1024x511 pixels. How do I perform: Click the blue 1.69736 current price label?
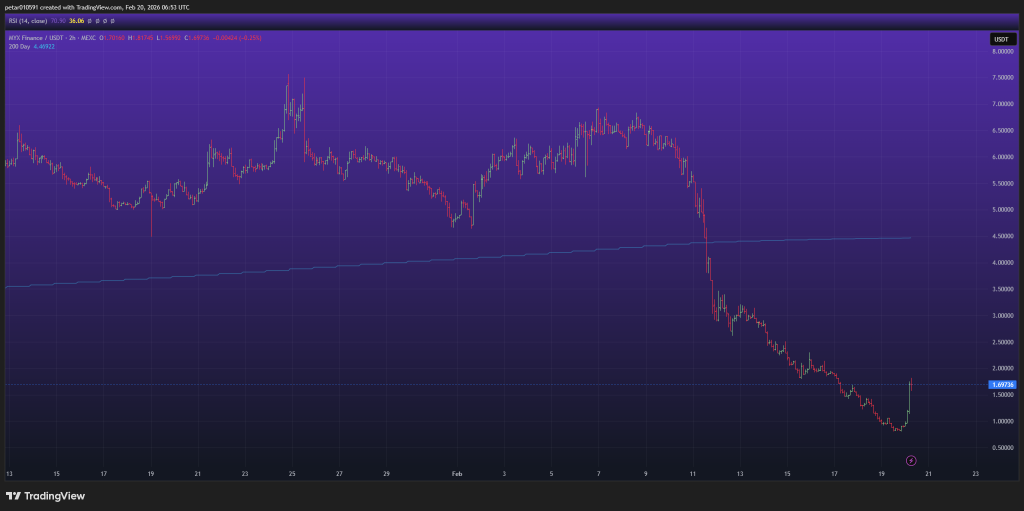click(1001, 384)
